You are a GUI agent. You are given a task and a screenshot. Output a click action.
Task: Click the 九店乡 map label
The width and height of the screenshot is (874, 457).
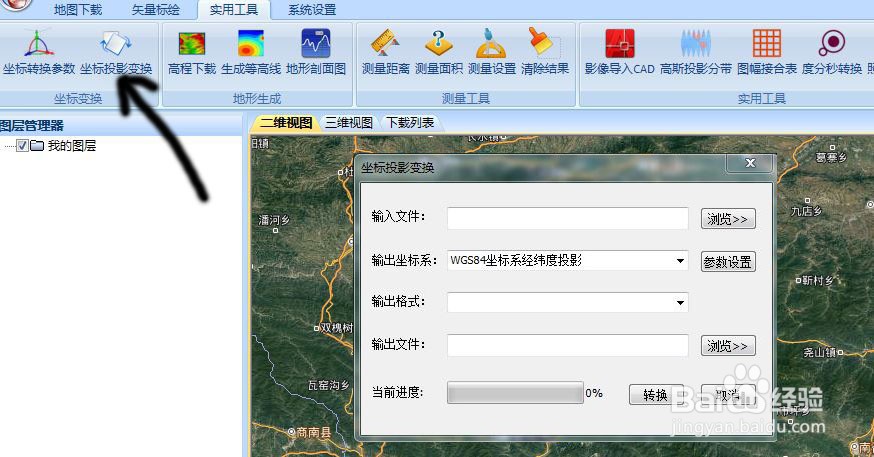point(807,211)
